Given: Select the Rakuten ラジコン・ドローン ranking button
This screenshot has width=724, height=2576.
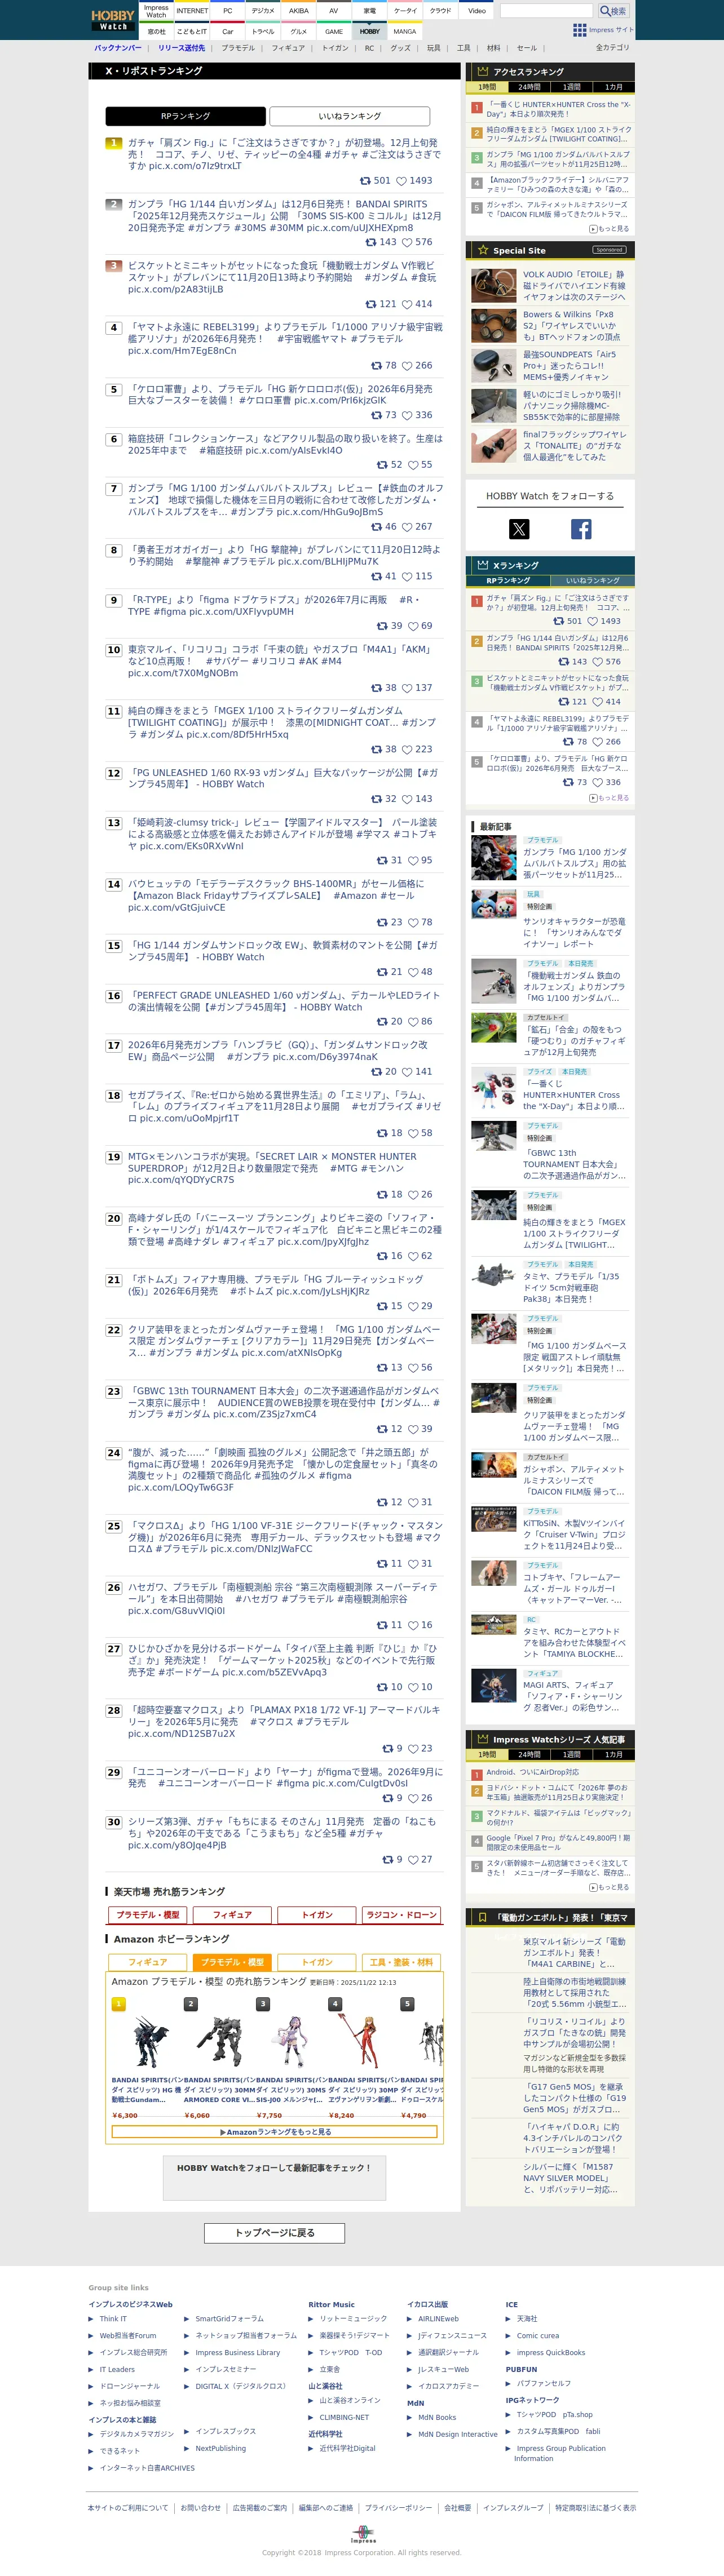Looking at the screenshot, I should [402, 1915].
